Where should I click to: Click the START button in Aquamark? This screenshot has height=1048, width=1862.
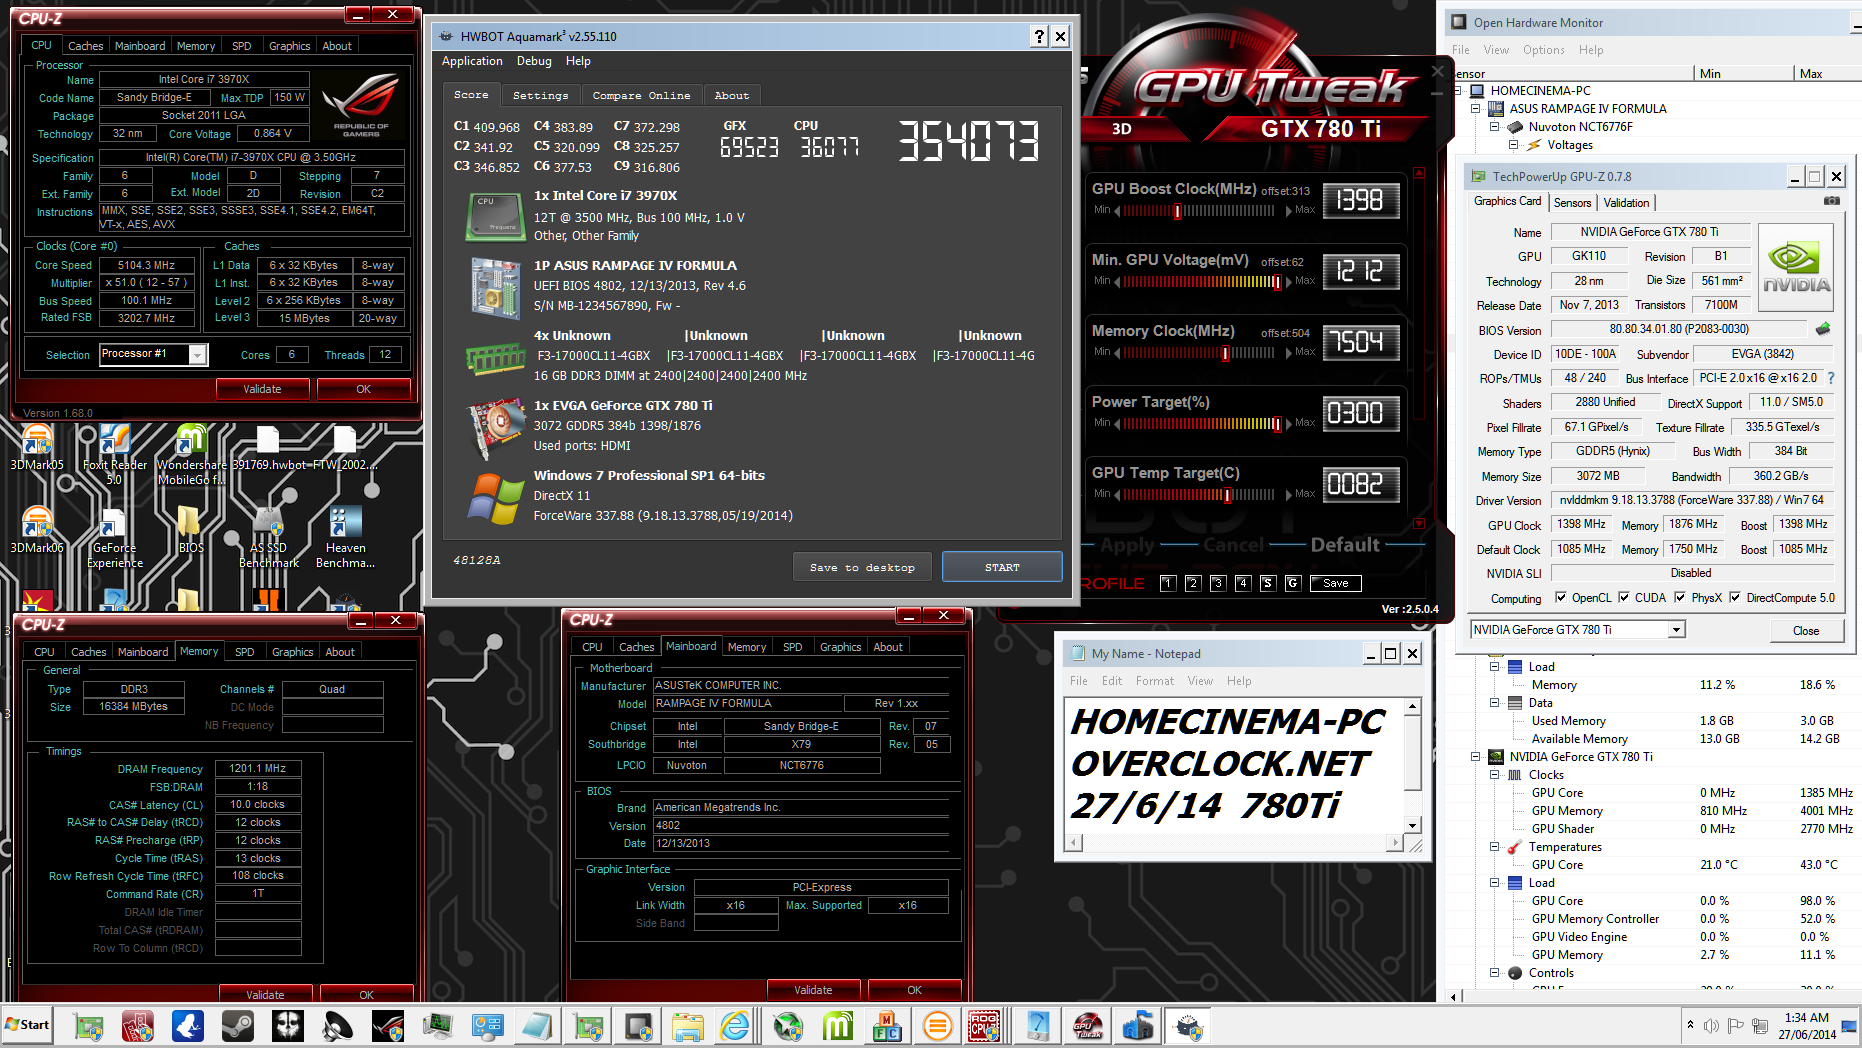(1002, 567)
